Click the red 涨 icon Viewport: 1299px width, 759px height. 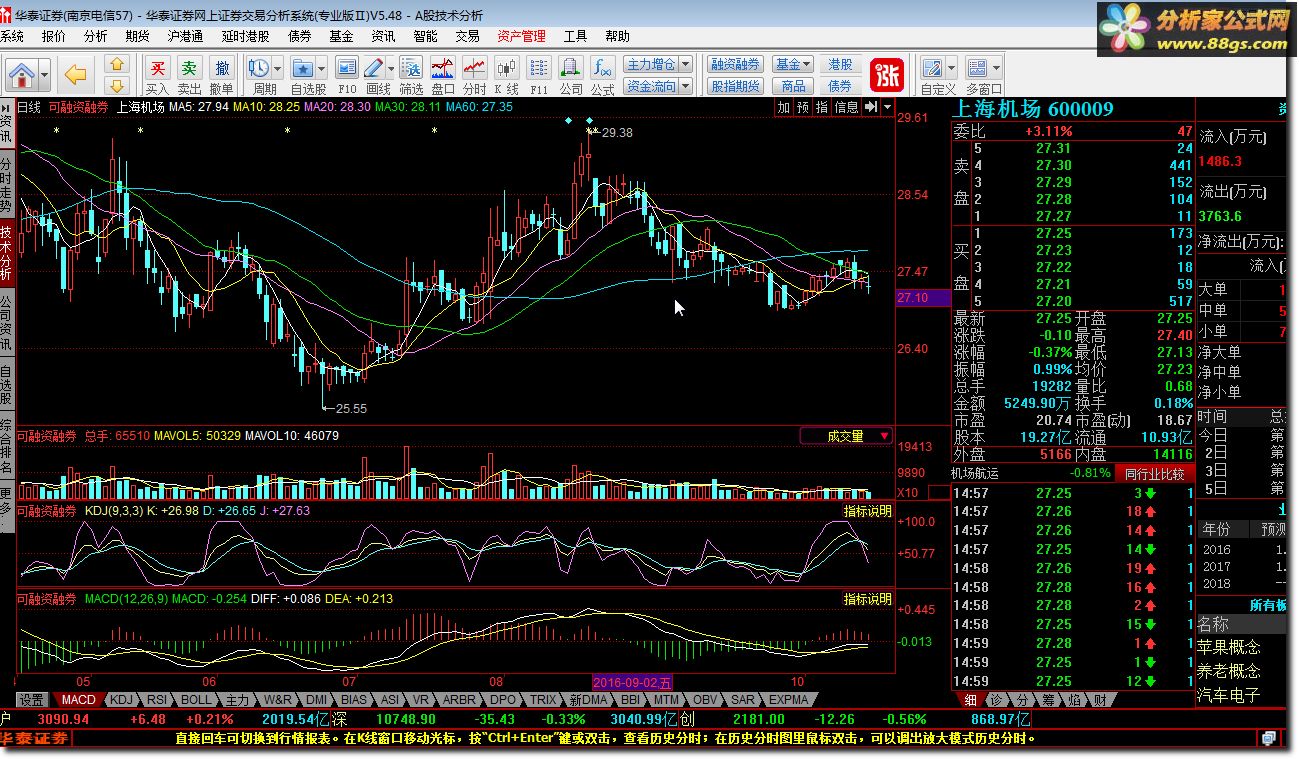click(887, 74)
